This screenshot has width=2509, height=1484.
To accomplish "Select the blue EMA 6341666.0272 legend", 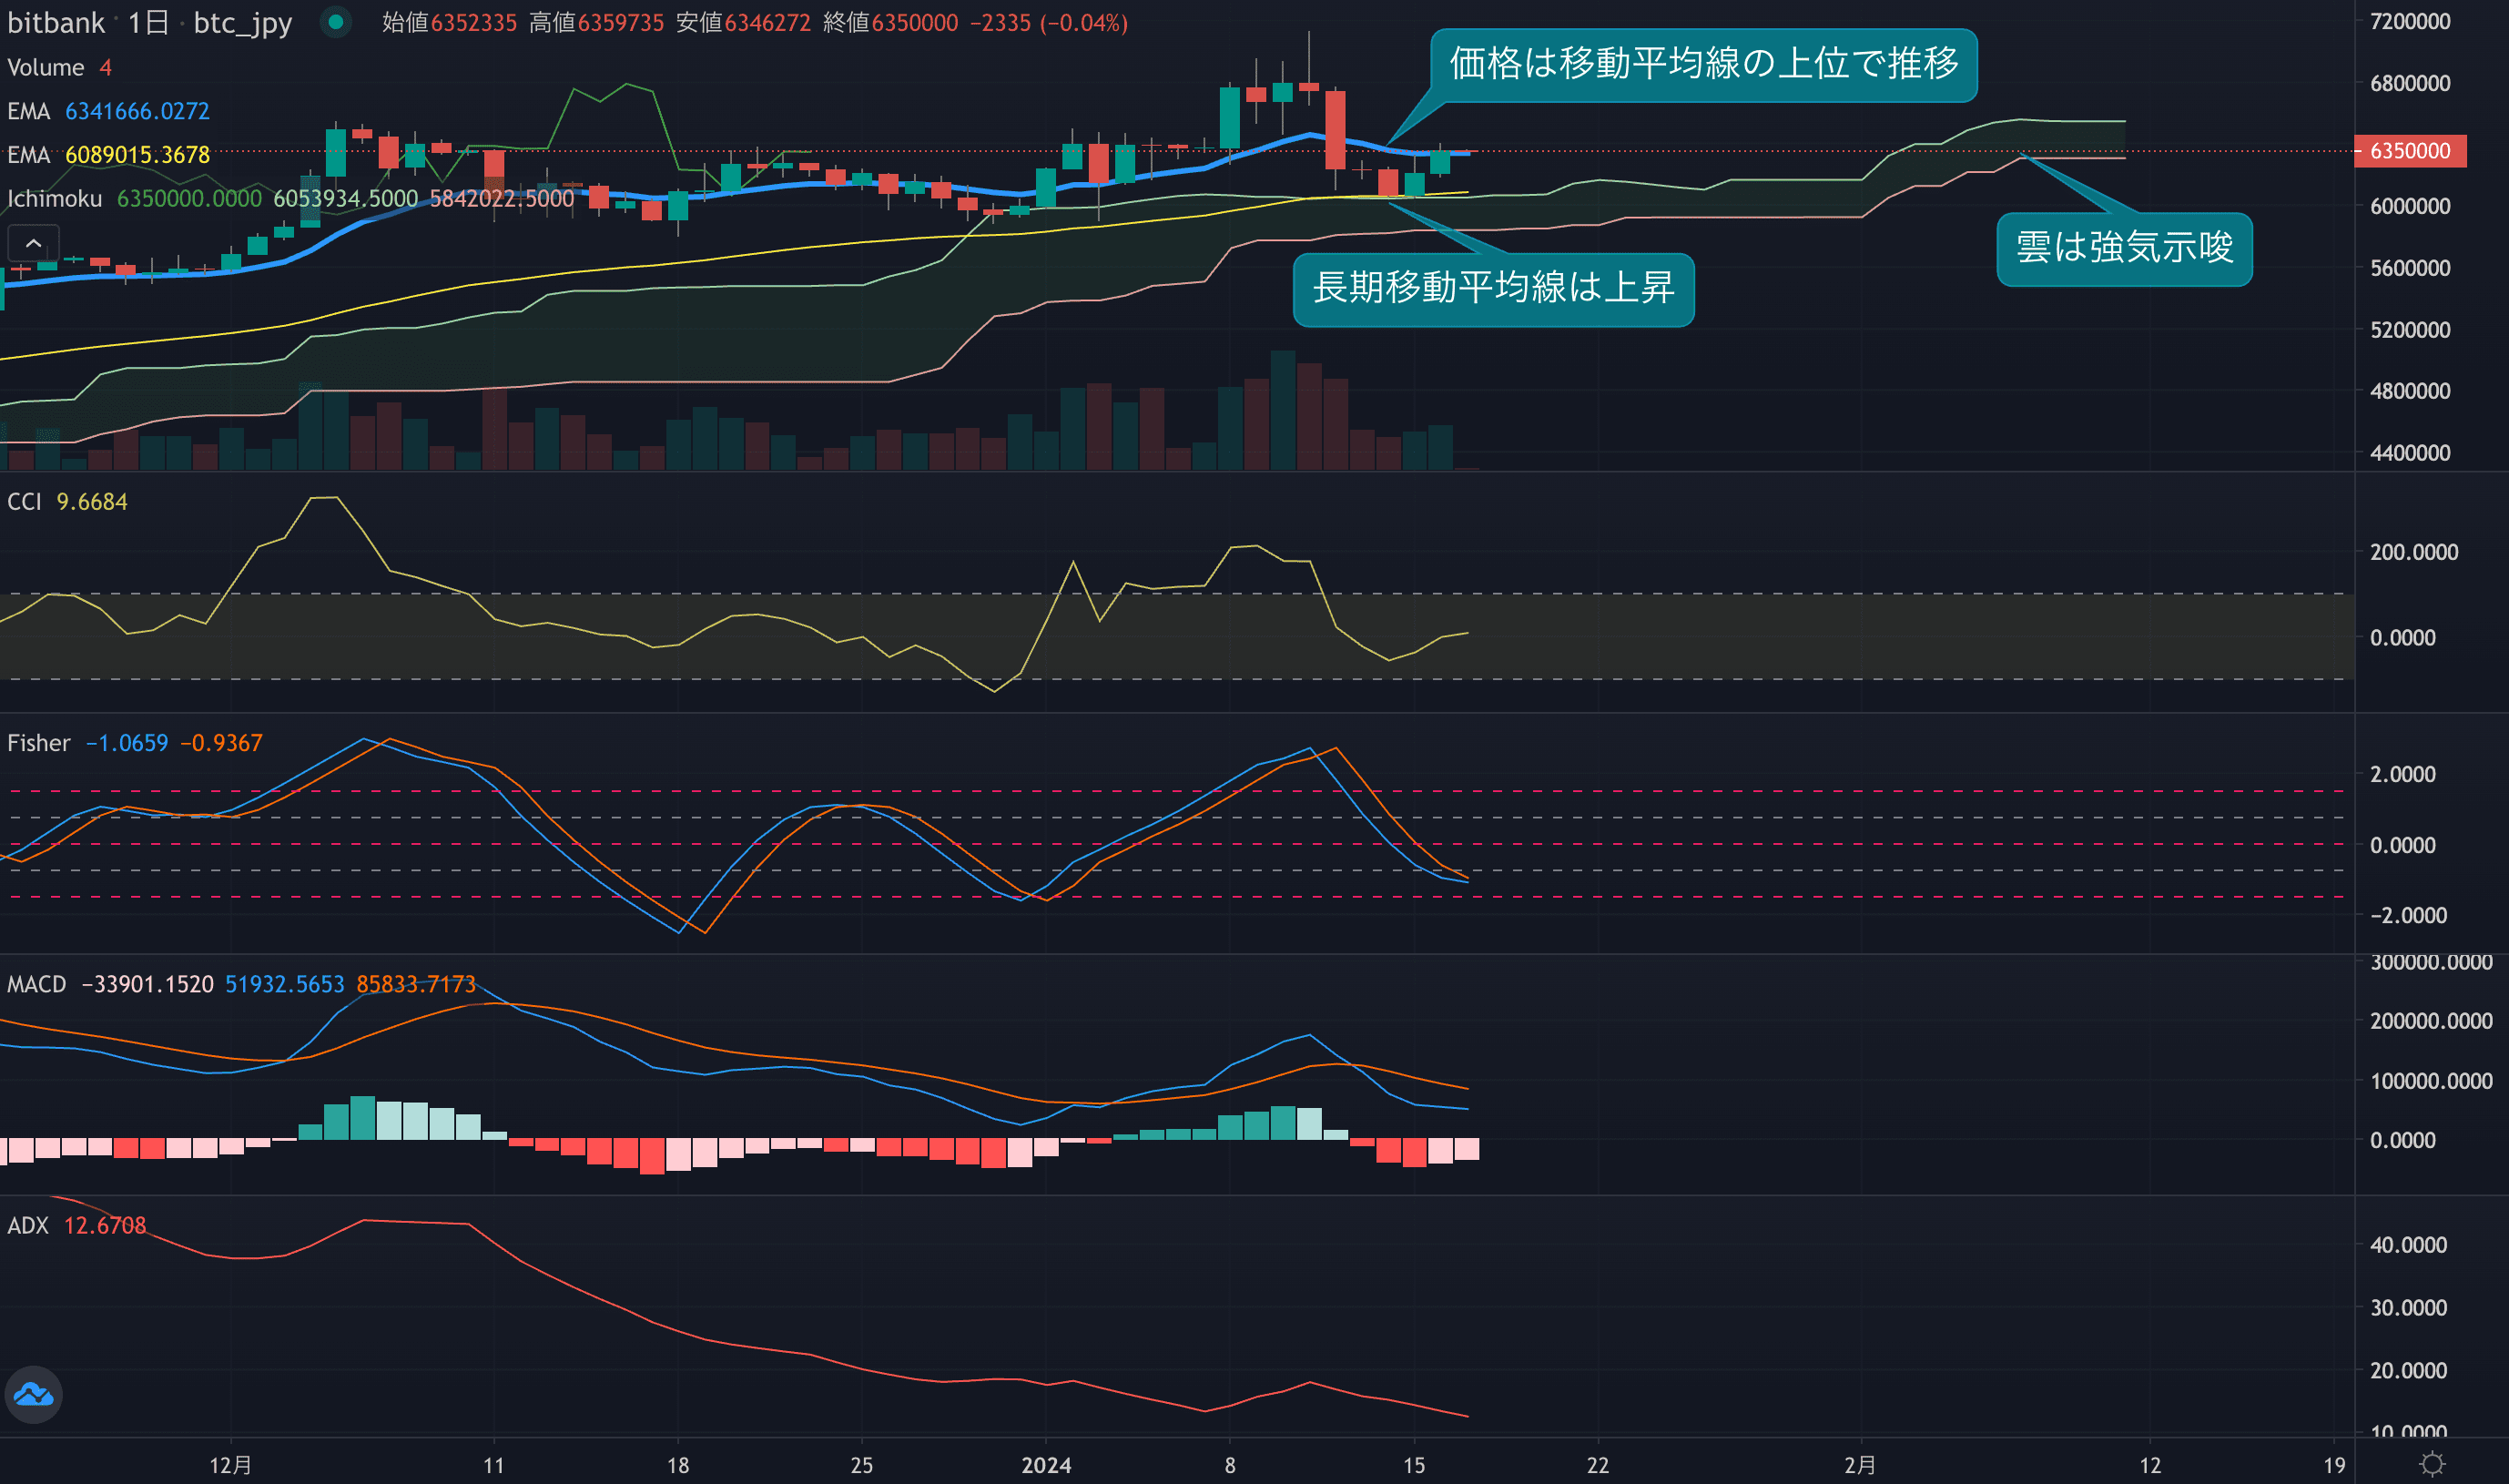I will pyautogui.click(x=108, y=111).
